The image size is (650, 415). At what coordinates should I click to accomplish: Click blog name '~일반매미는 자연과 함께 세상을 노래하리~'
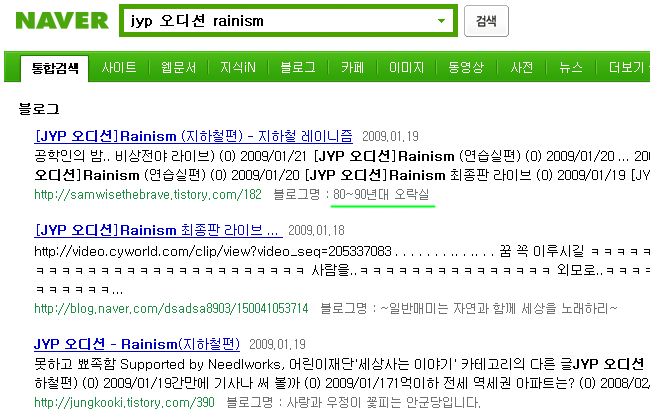tap(499, 308)
